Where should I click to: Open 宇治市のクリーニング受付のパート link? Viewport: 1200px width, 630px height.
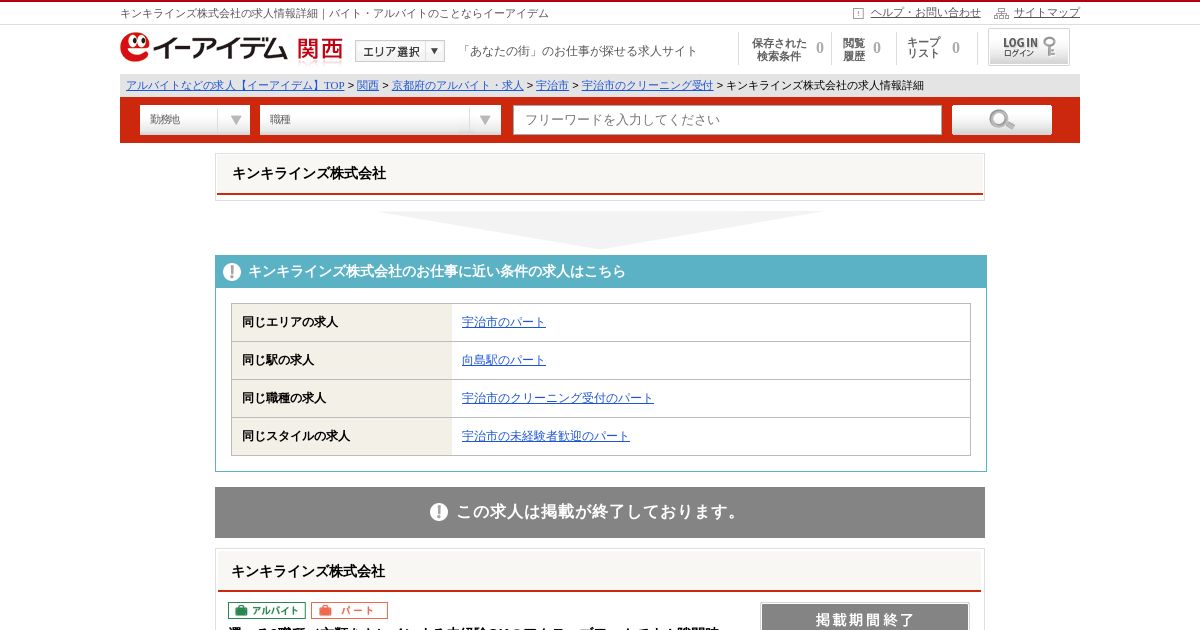click(558, 398)
